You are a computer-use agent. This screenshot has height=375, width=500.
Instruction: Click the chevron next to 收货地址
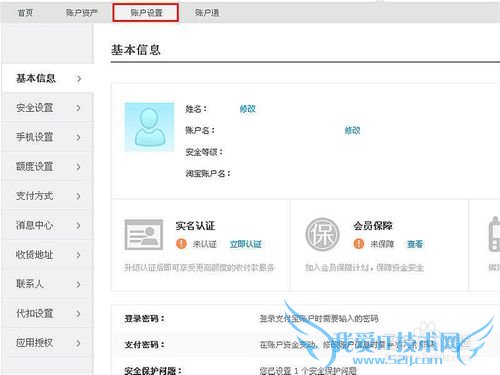click(x=79, y=255)
